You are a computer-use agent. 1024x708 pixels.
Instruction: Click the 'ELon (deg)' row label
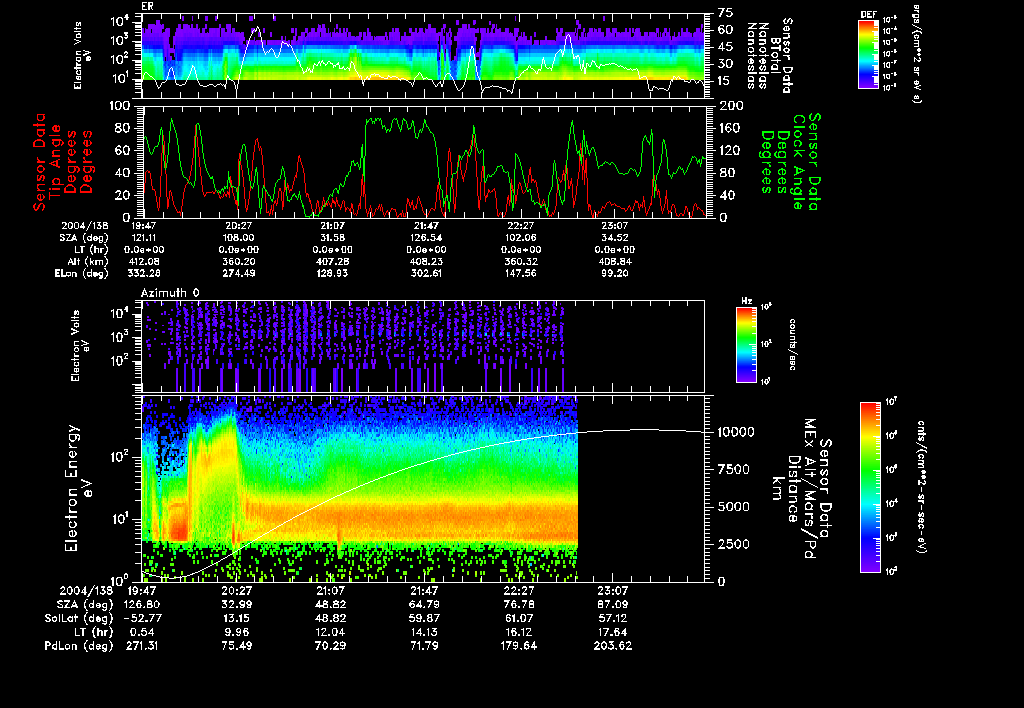pyautogui.click(x=82, y=273)
